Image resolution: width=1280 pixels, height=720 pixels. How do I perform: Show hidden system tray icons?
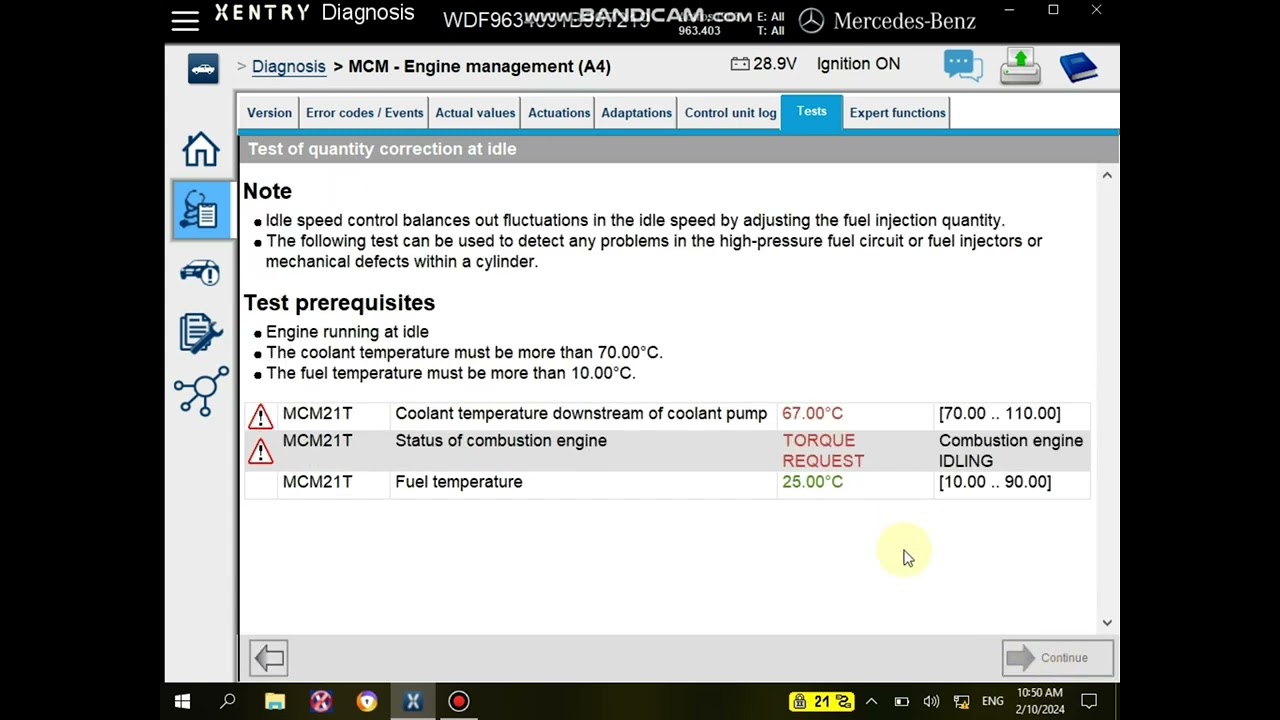(x=871, y=702)
